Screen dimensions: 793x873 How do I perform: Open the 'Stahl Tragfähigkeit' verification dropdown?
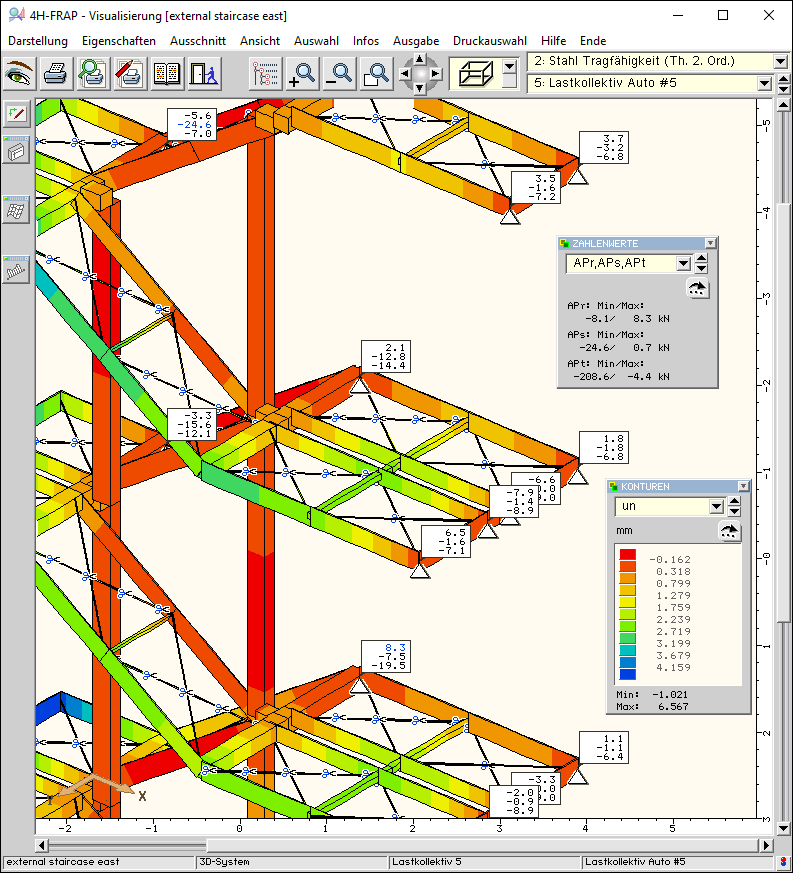coord(781,61)
